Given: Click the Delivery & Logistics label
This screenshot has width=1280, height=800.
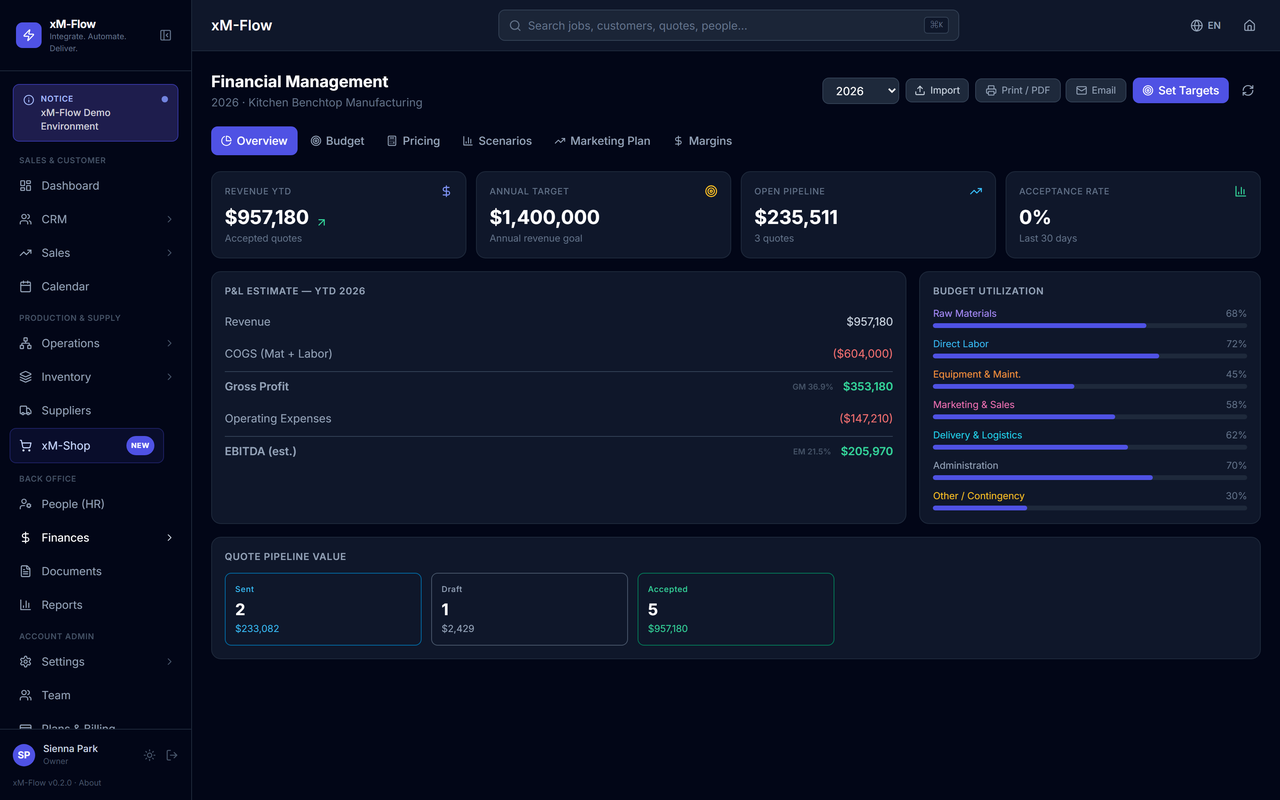Looking at the screenshot, I should [978, 436].
